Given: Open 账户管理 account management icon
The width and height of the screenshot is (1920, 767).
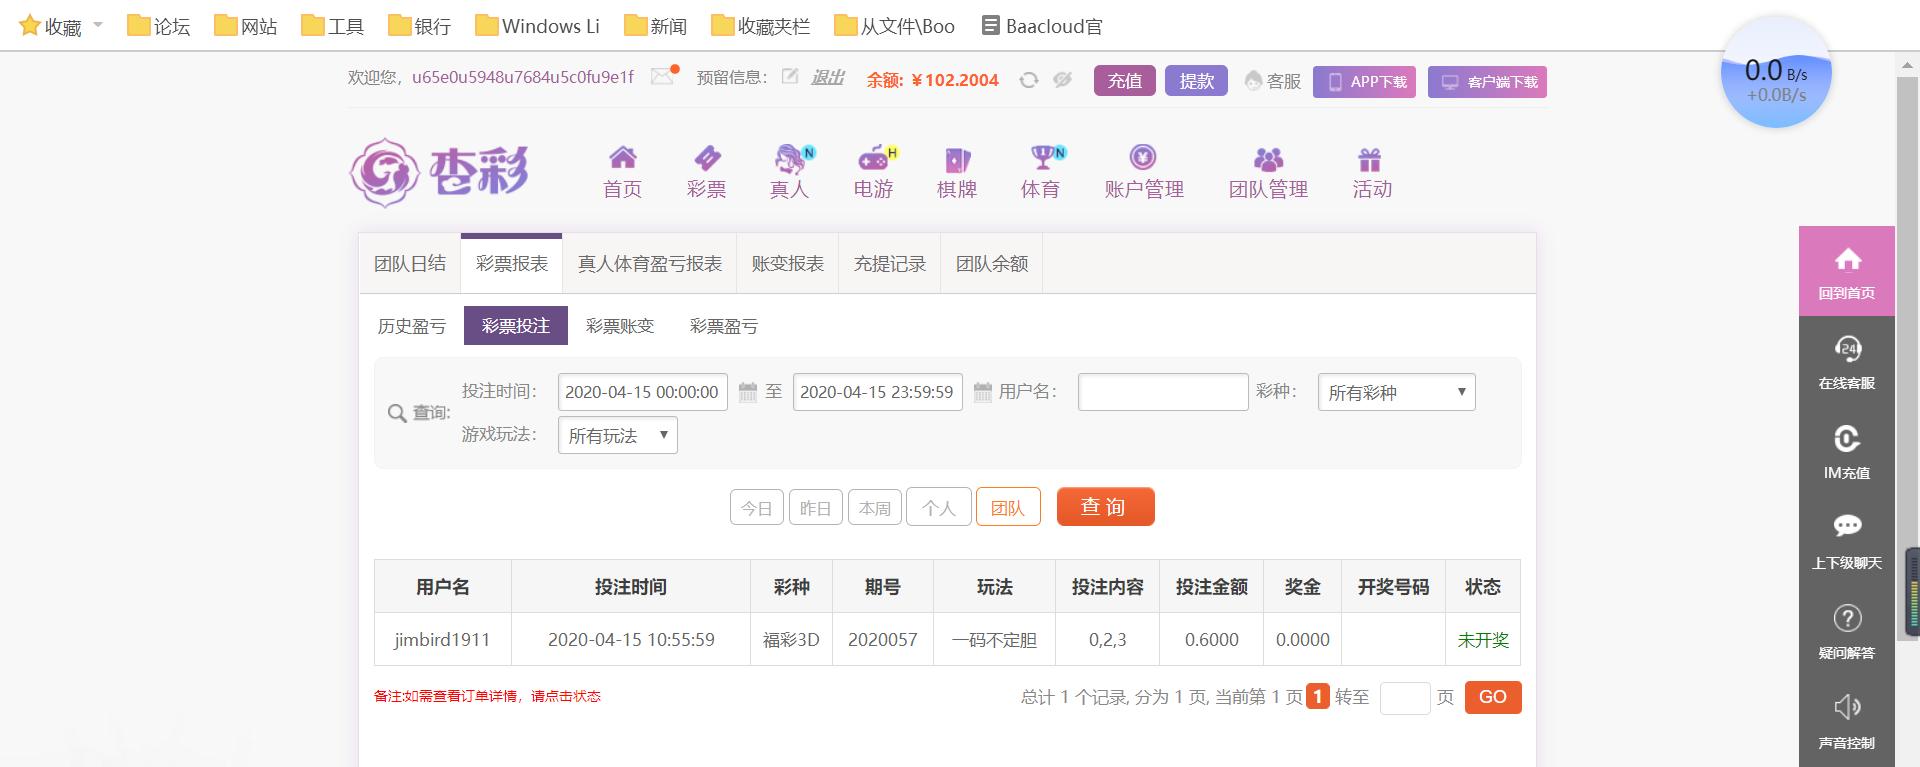Looking at the screenshot, I should pos(1143,157).
